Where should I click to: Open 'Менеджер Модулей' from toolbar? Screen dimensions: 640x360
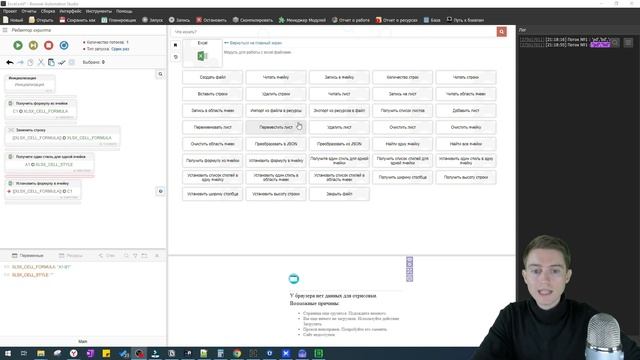(x=302, y=20)
